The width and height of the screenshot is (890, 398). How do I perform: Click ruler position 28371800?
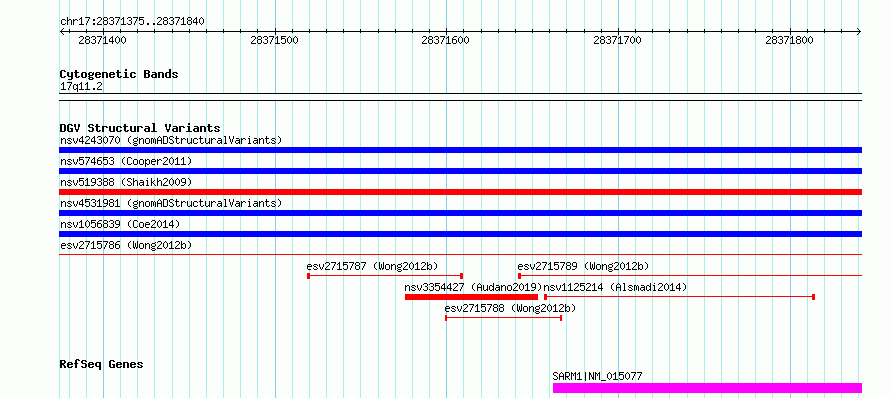point(790,40)
